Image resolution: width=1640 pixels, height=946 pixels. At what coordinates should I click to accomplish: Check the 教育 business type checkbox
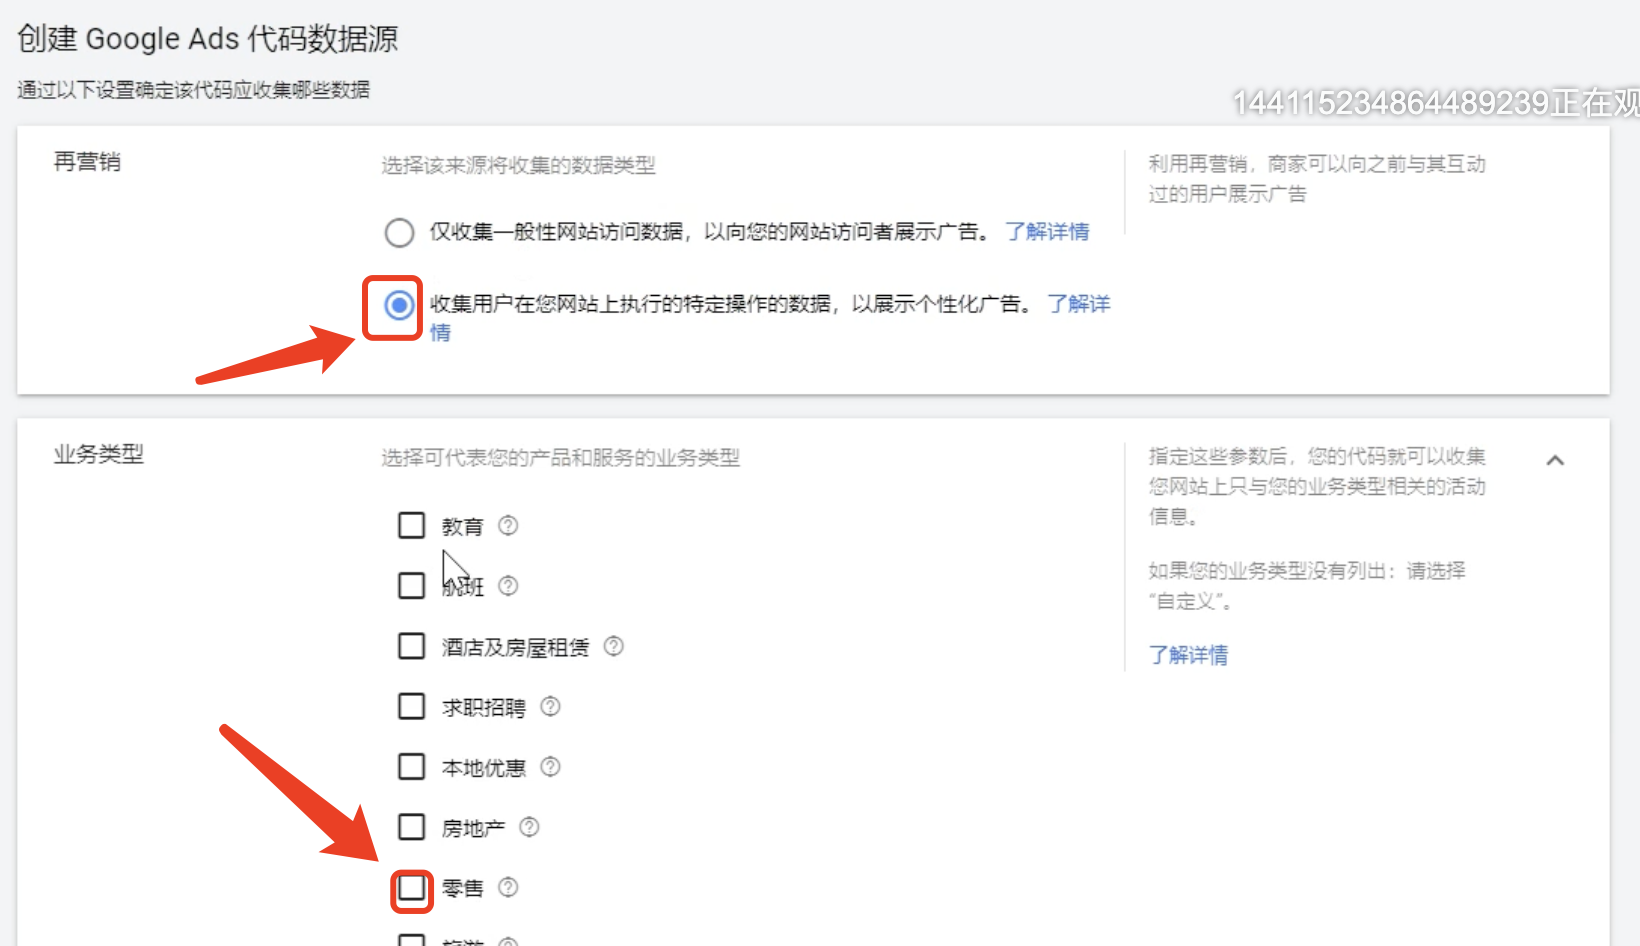411,525
